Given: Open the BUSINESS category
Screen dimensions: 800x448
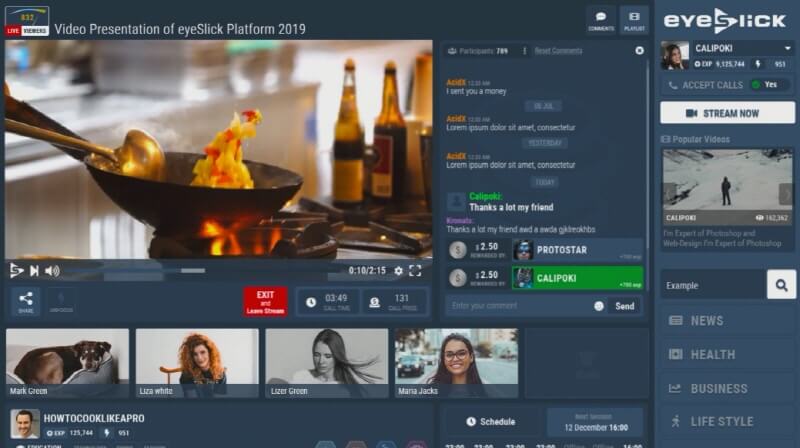Looking at the screenshot, I should coord(728,389).
